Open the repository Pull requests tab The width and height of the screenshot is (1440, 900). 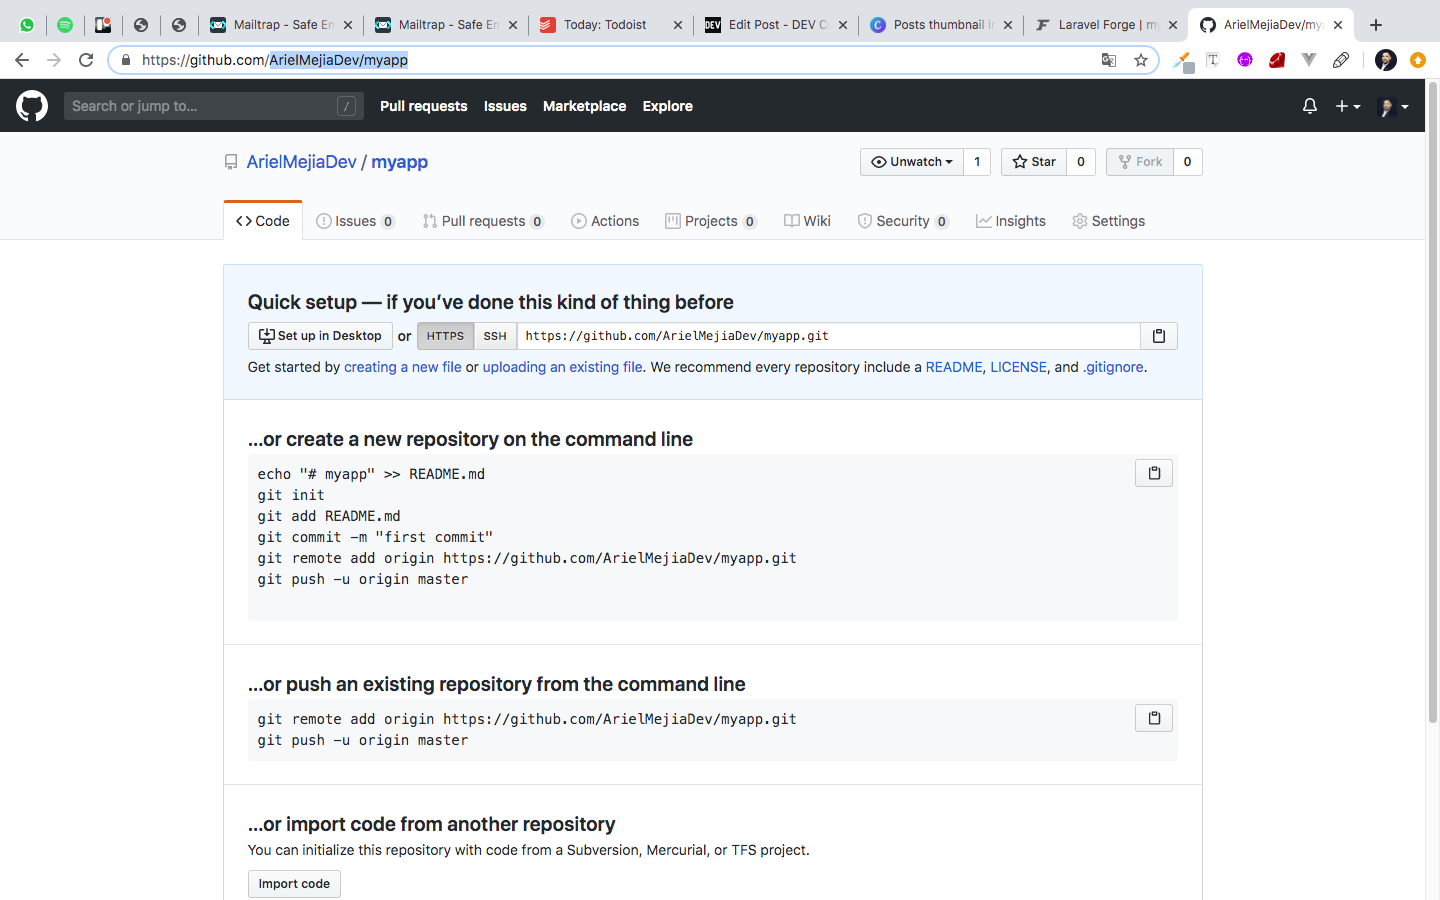pos(483,221)
